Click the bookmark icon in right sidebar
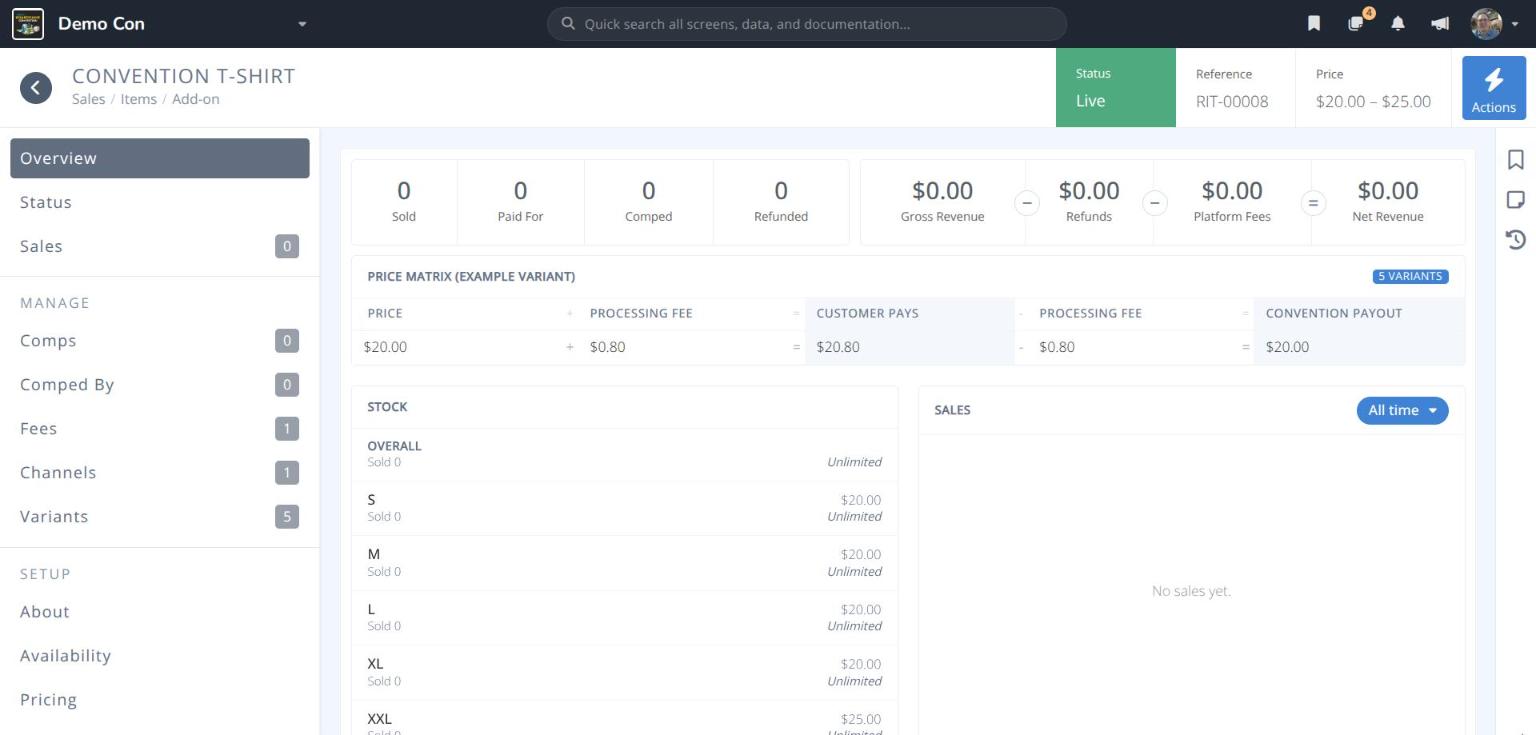Screen dimensions: 1536x735 tap(1516, 160)
